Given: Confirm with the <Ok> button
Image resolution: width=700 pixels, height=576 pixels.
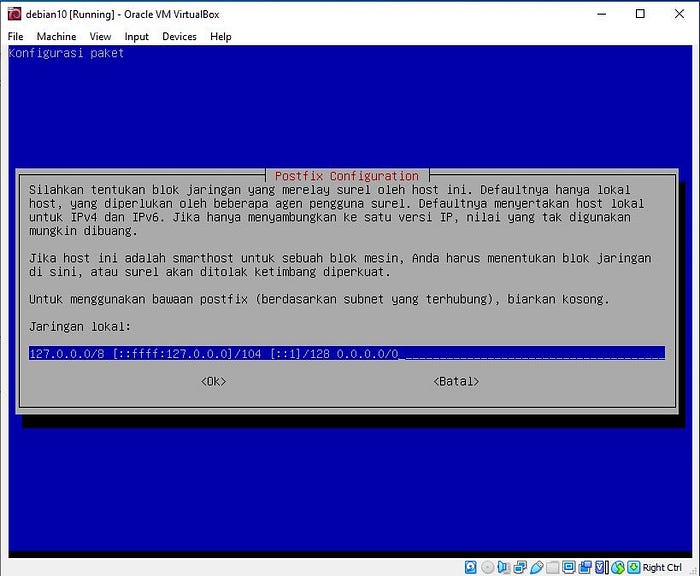Looking at the screenshot, I should coord(213,381).
